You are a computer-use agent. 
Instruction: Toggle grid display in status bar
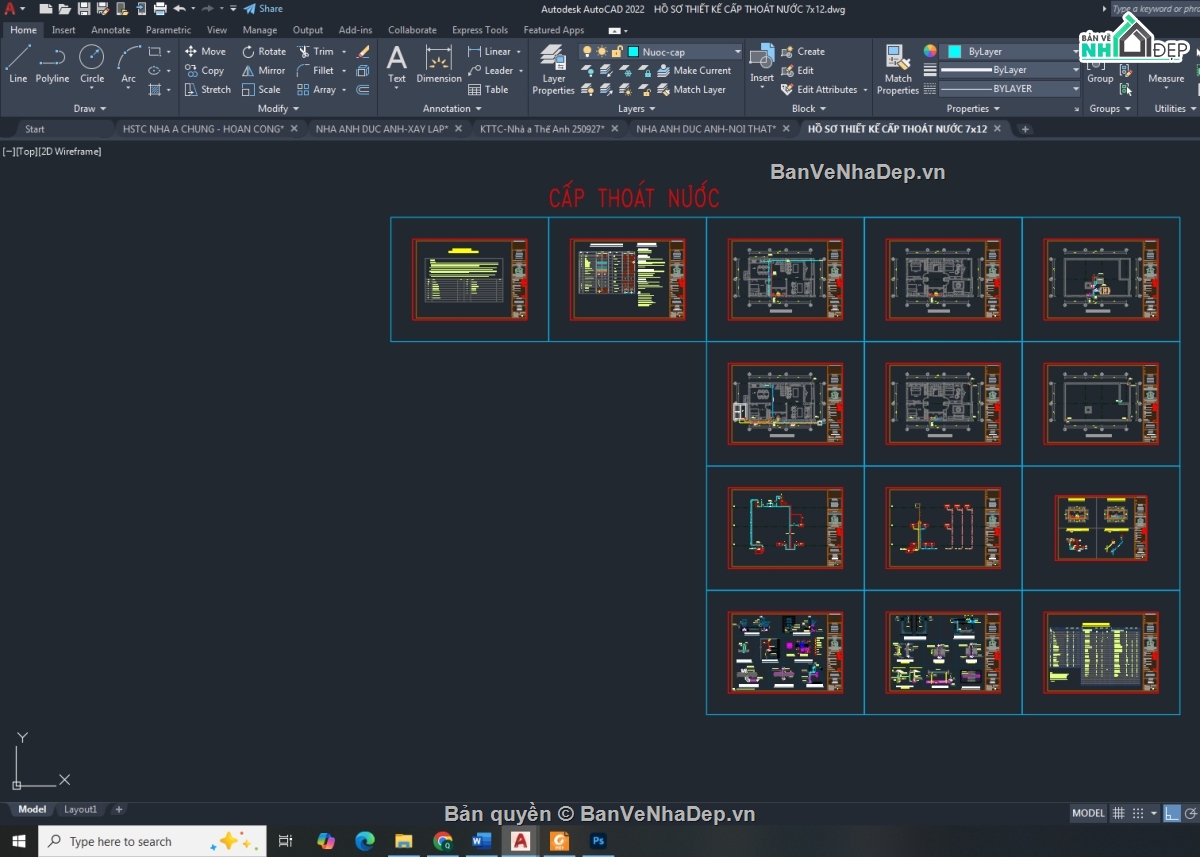coord(1118,813)
